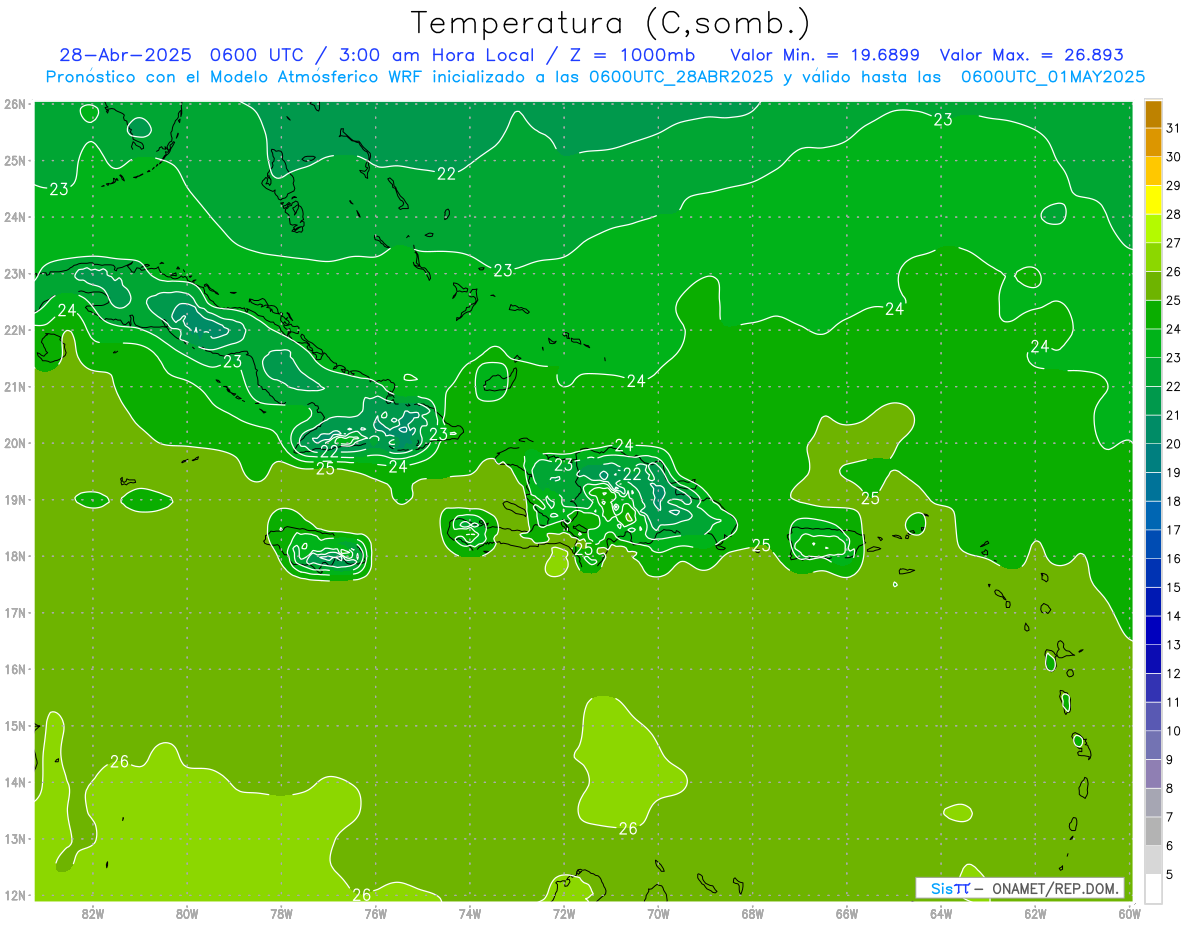Click the '21' label on color scale
The image size is (1200, 927).
(1173, 415)
